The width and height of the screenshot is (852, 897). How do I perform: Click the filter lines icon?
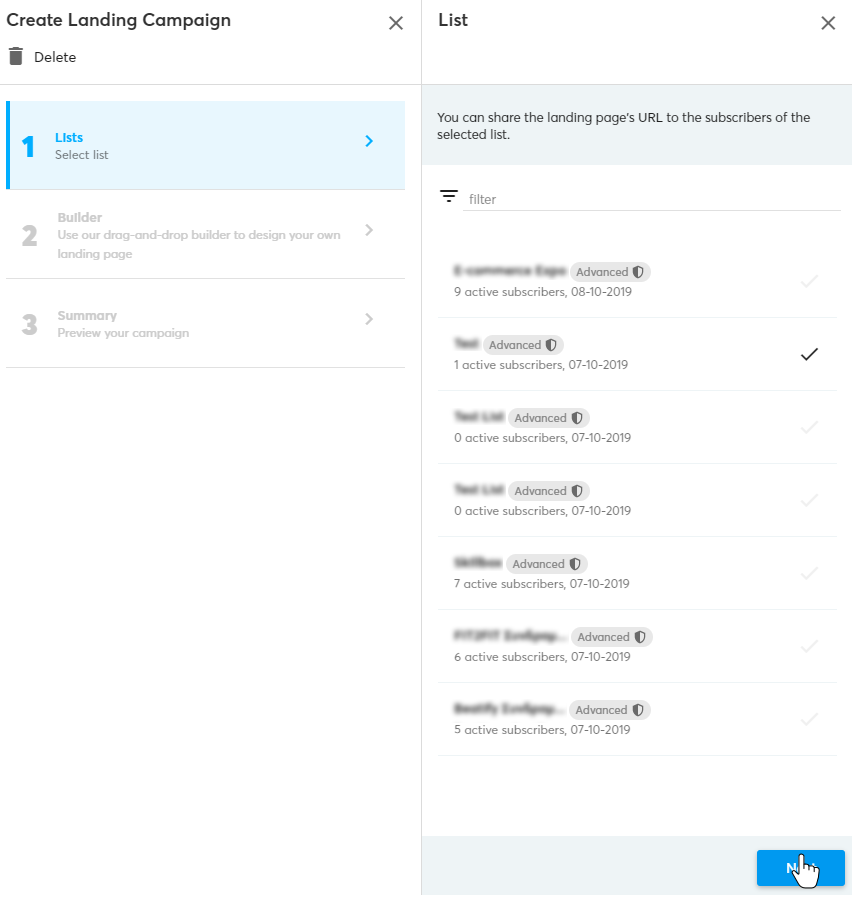449,197
